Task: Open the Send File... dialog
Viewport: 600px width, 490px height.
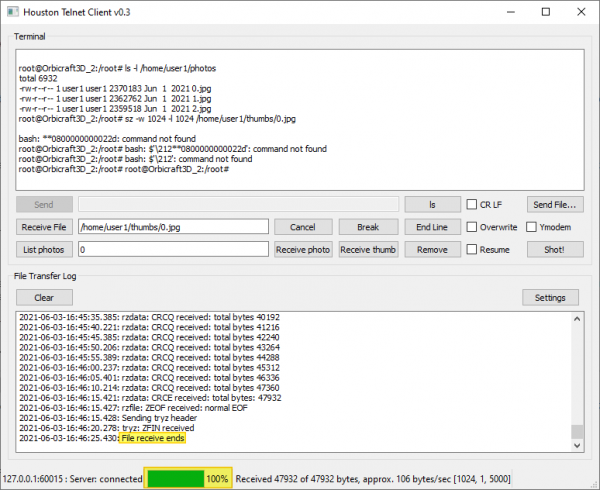Action: [555, 204]
